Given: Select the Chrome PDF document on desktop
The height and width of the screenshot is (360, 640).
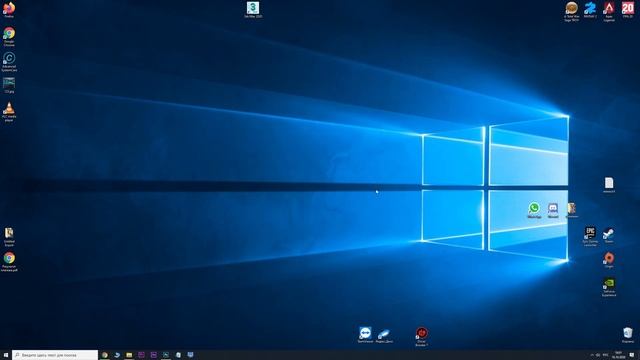Looking at the screenshot, I should tap(9, 262).
